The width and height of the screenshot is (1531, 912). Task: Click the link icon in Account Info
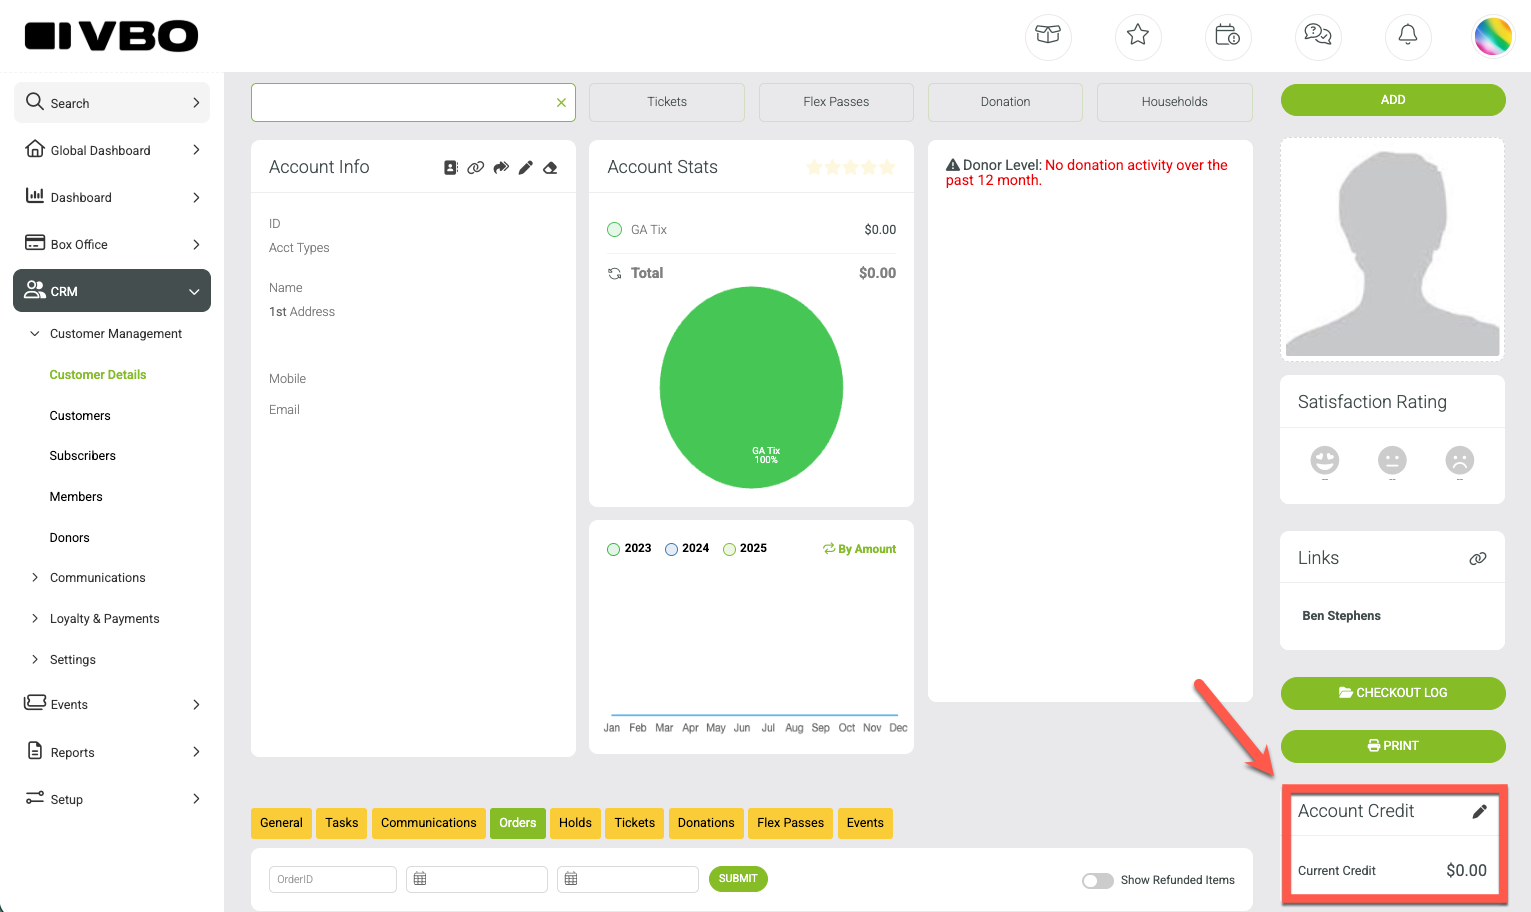pyautogui.click(x=476, y=168)
